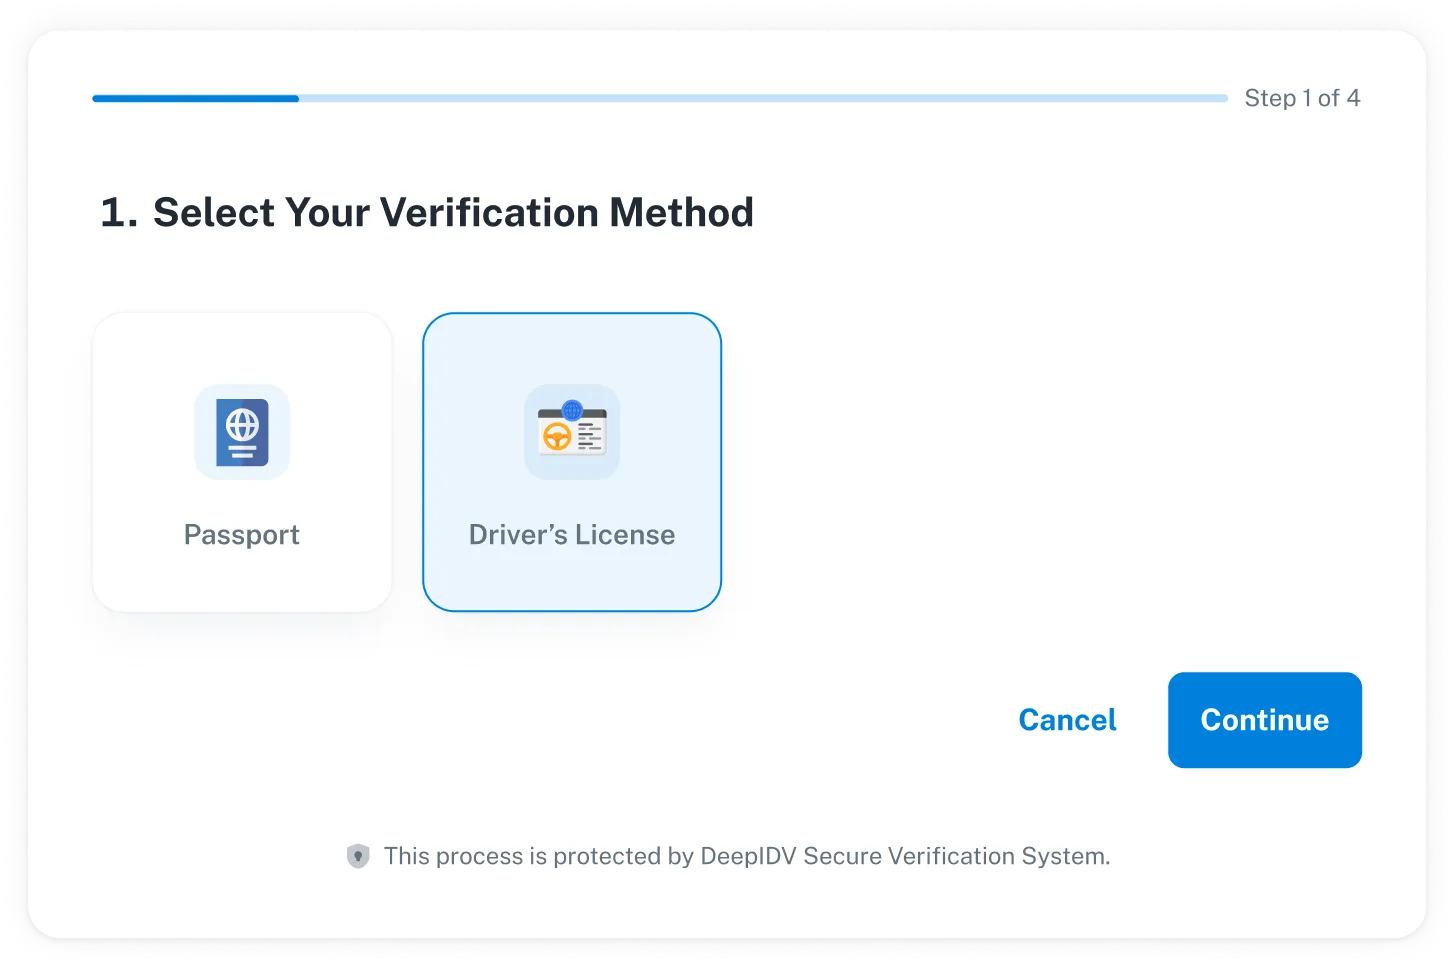The image size is (1455, 965).
Task: Click the "1." step number in heading
Action: [x=118, y=213]
